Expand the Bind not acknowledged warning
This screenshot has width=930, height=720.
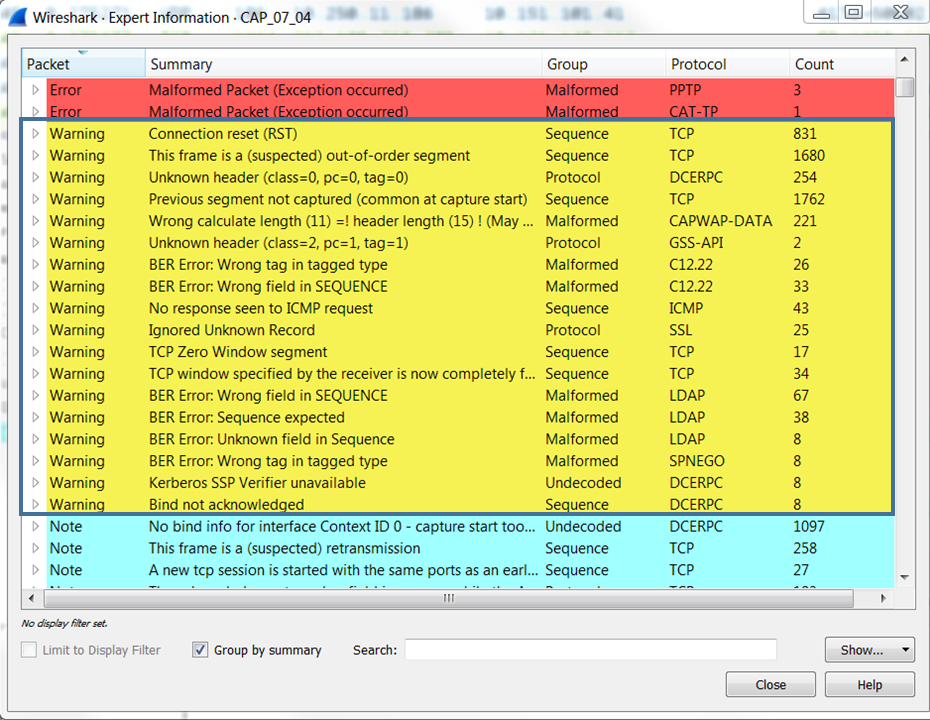click(36, 505)
